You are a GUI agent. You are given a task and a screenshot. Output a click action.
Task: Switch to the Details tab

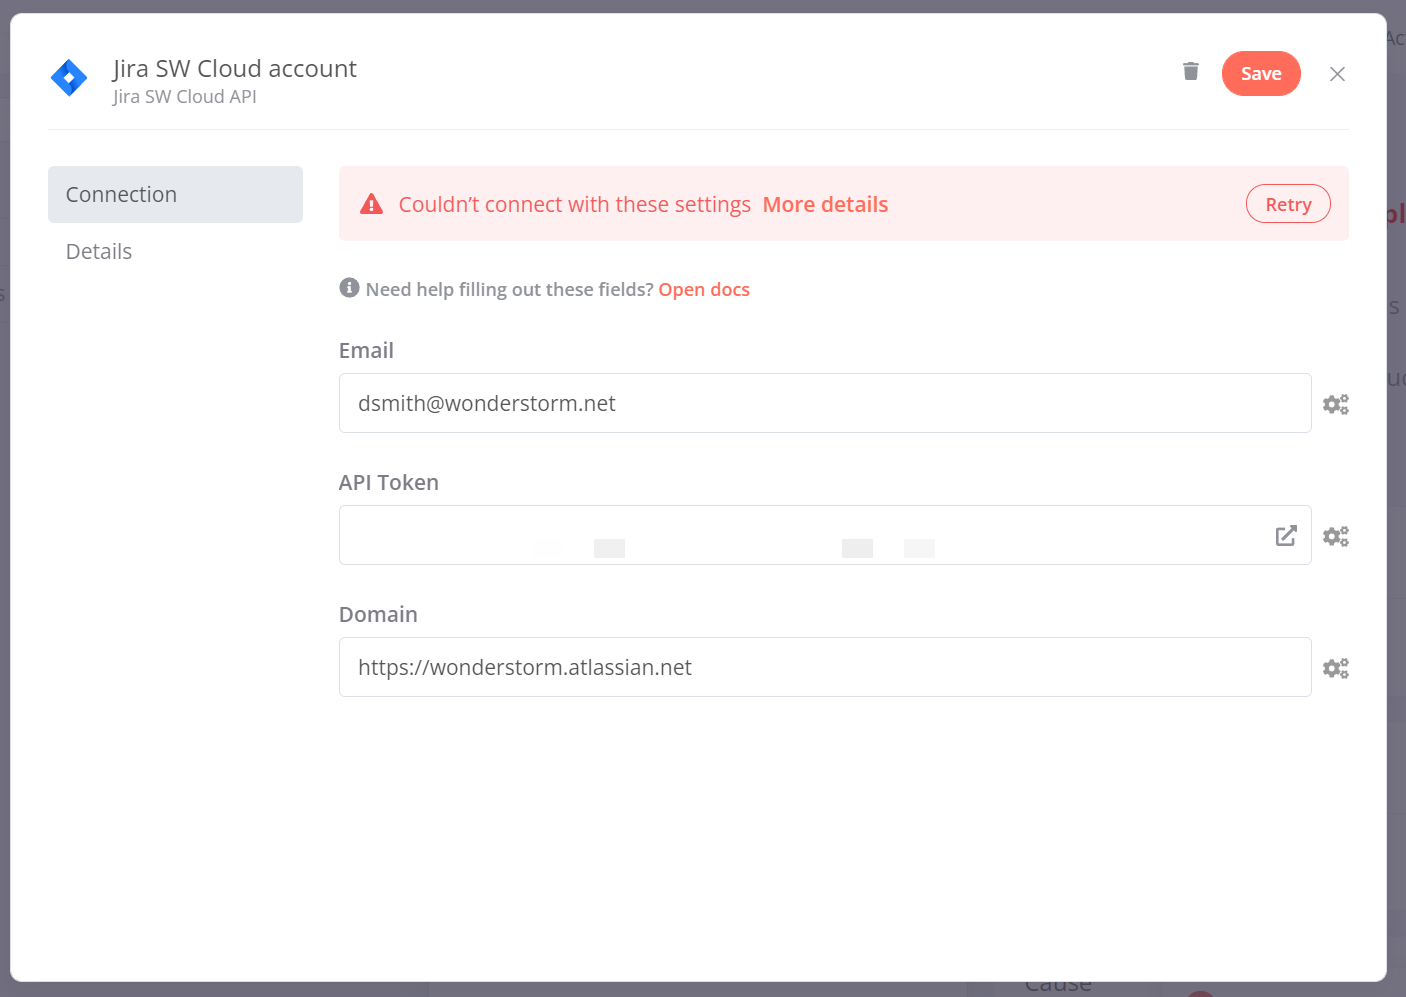[x=98, y=251]
